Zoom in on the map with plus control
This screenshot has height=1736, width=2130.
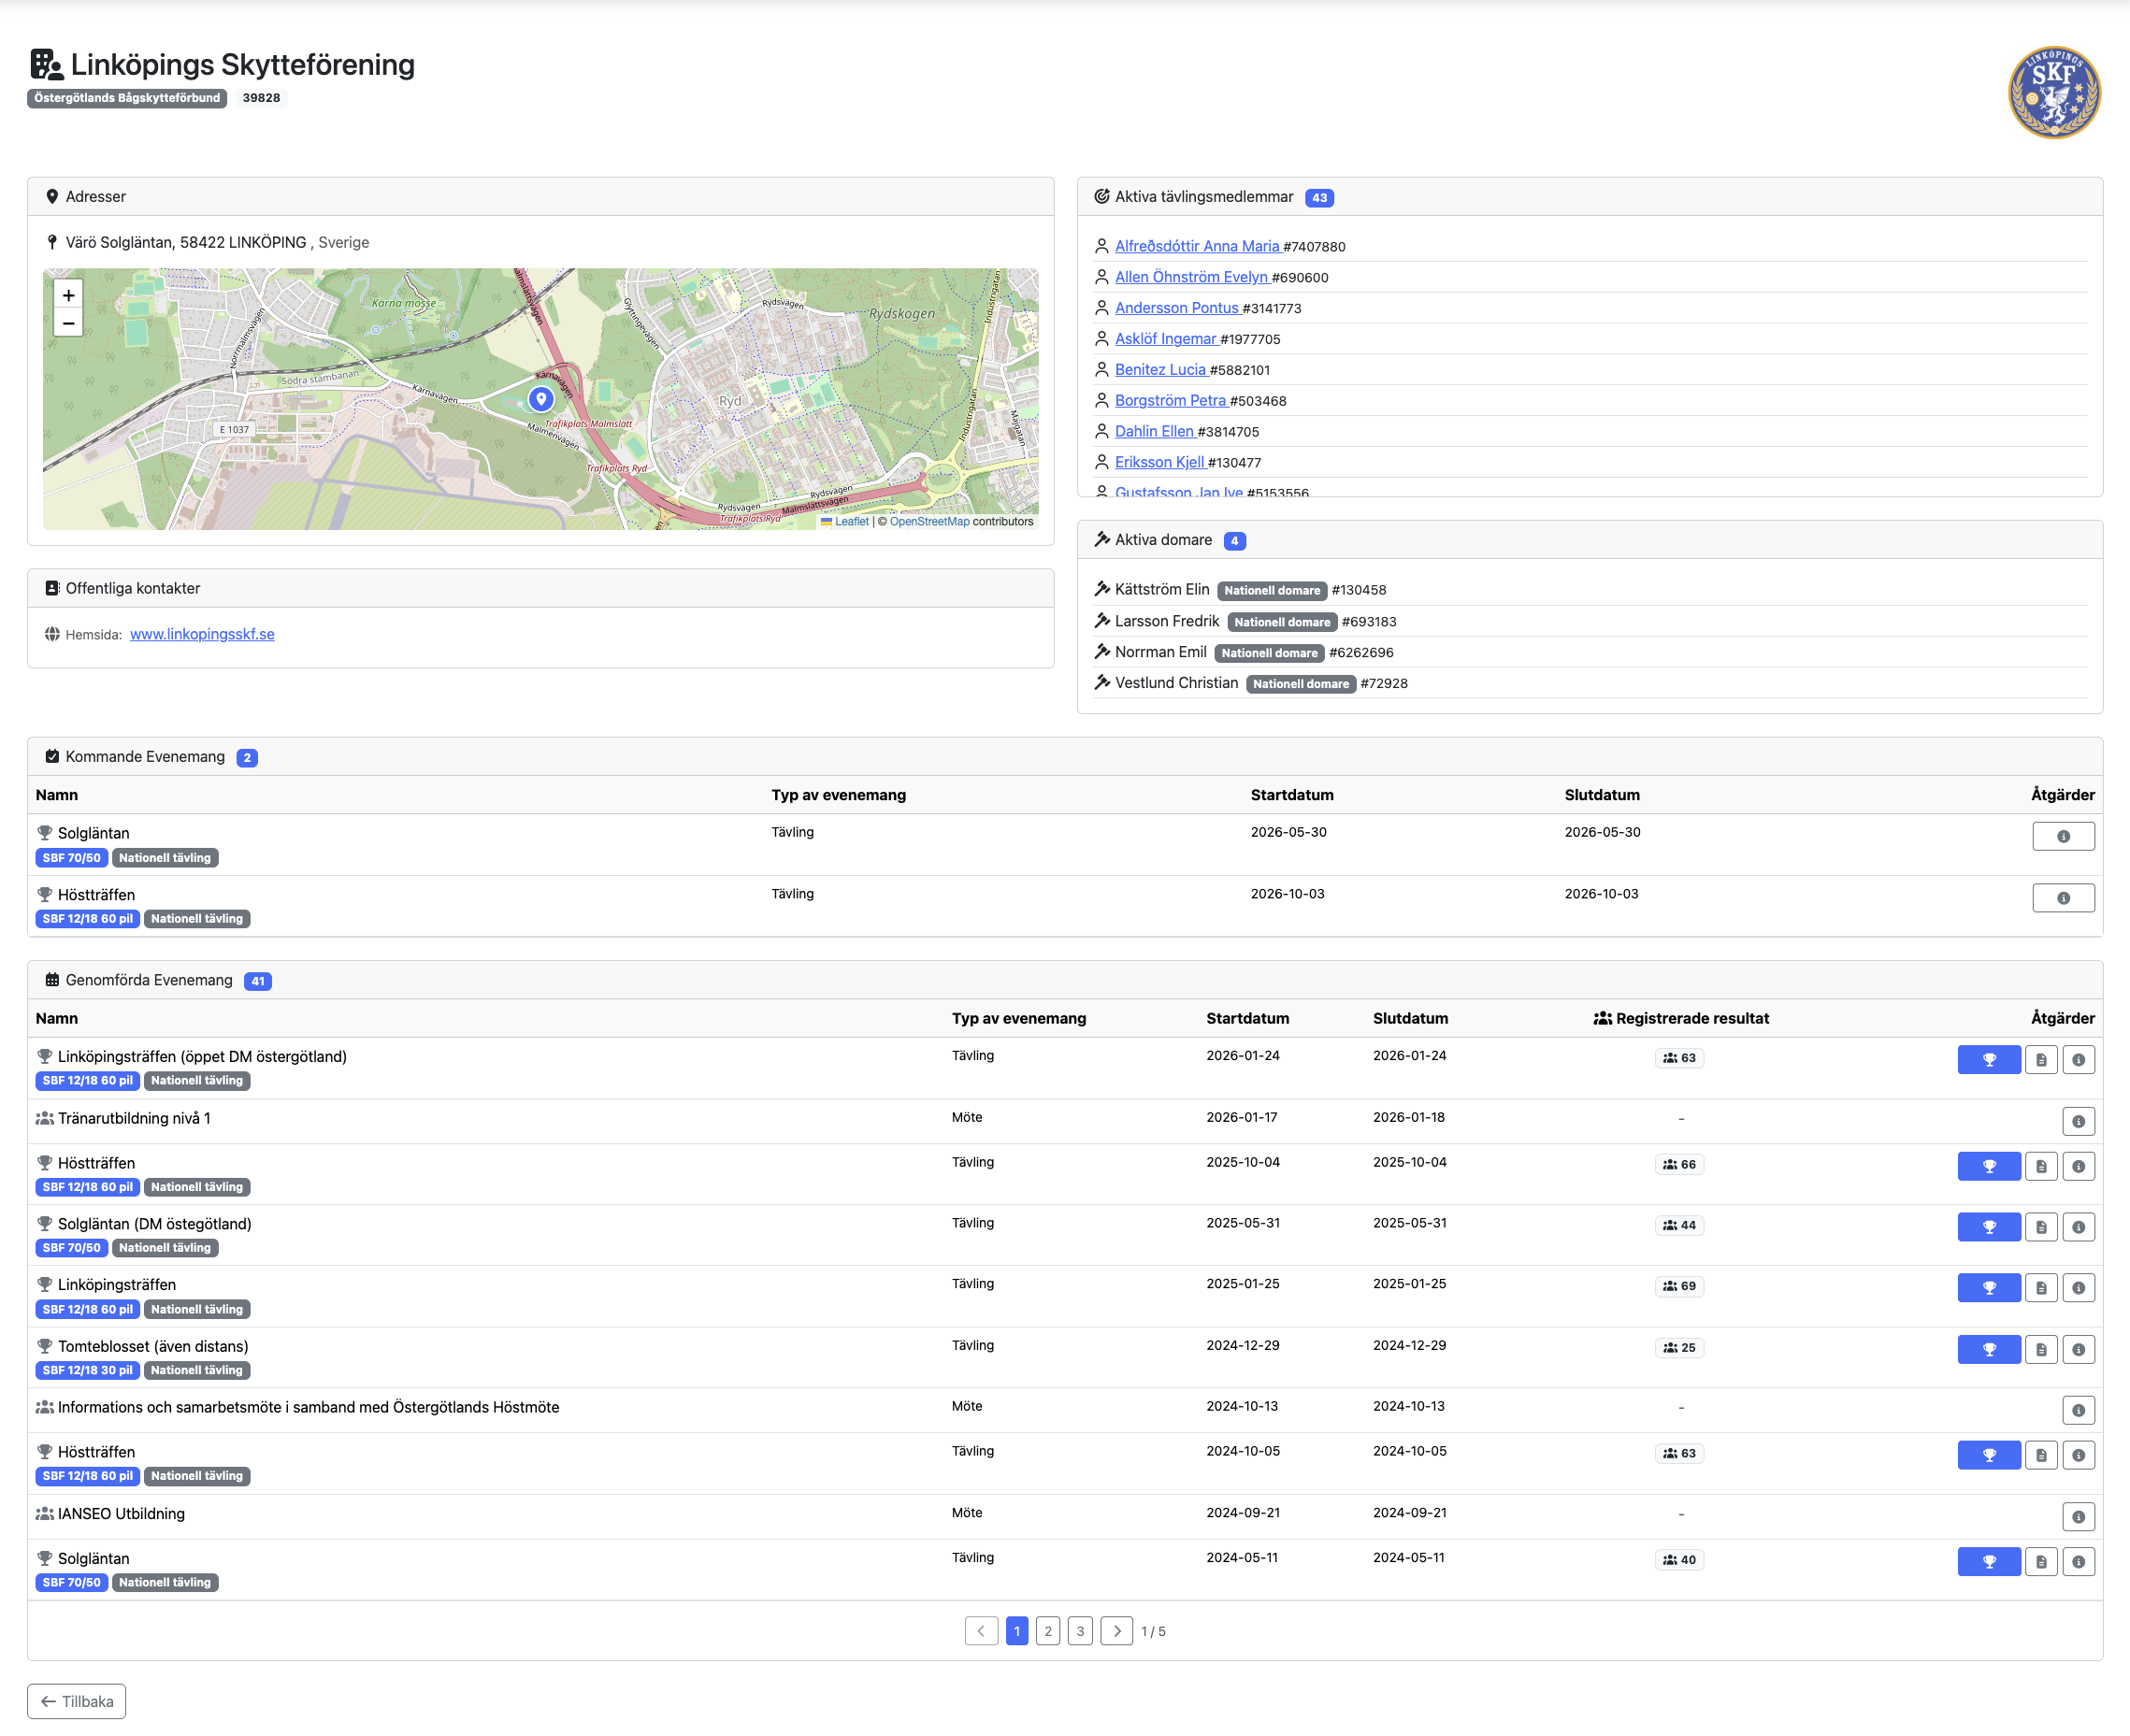click(x=68, y=295)
